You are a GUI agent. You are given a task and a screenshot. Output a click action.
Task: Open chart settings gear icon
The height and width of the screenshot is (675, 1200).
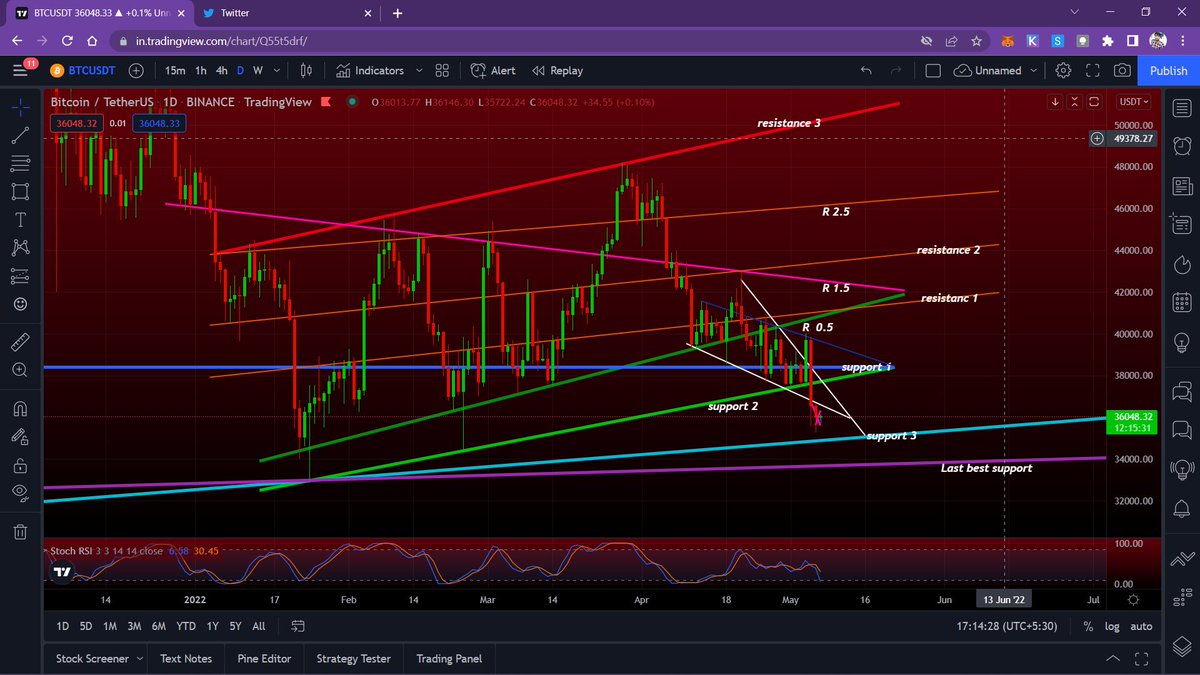click(x=1063, y=70)
